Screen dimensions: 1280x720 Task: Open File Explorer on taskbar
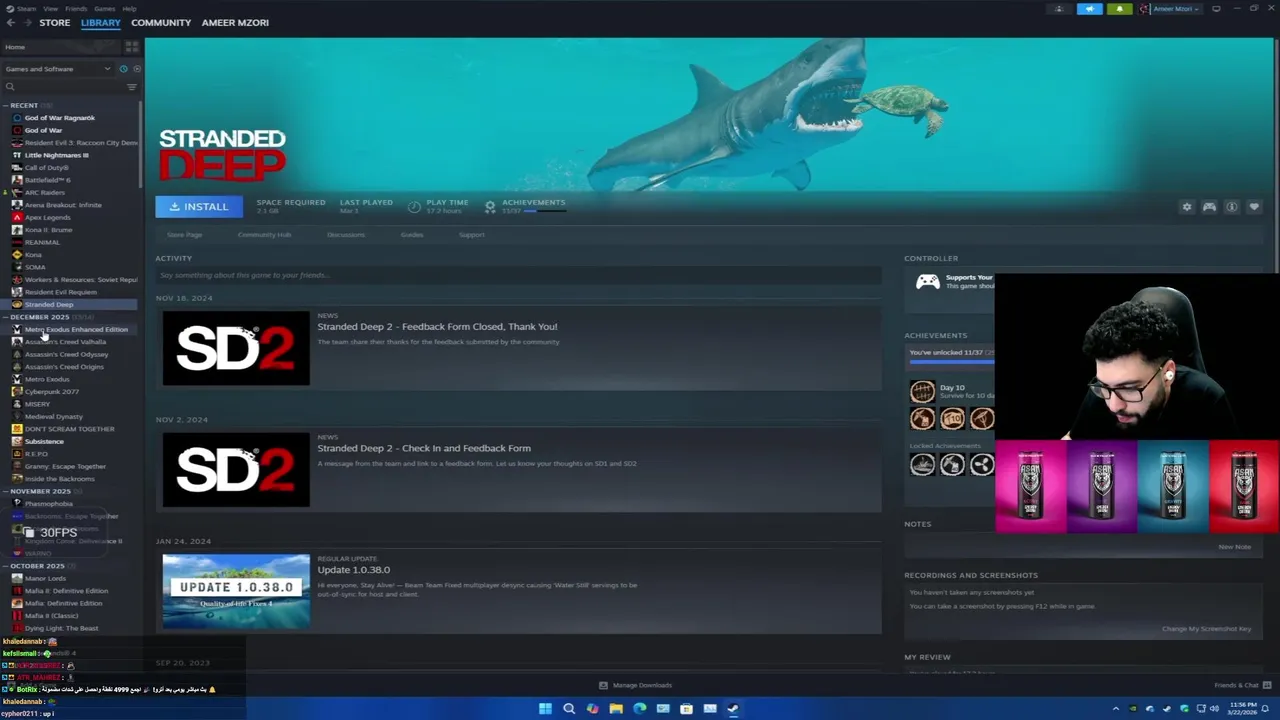[x=616, y=709]
